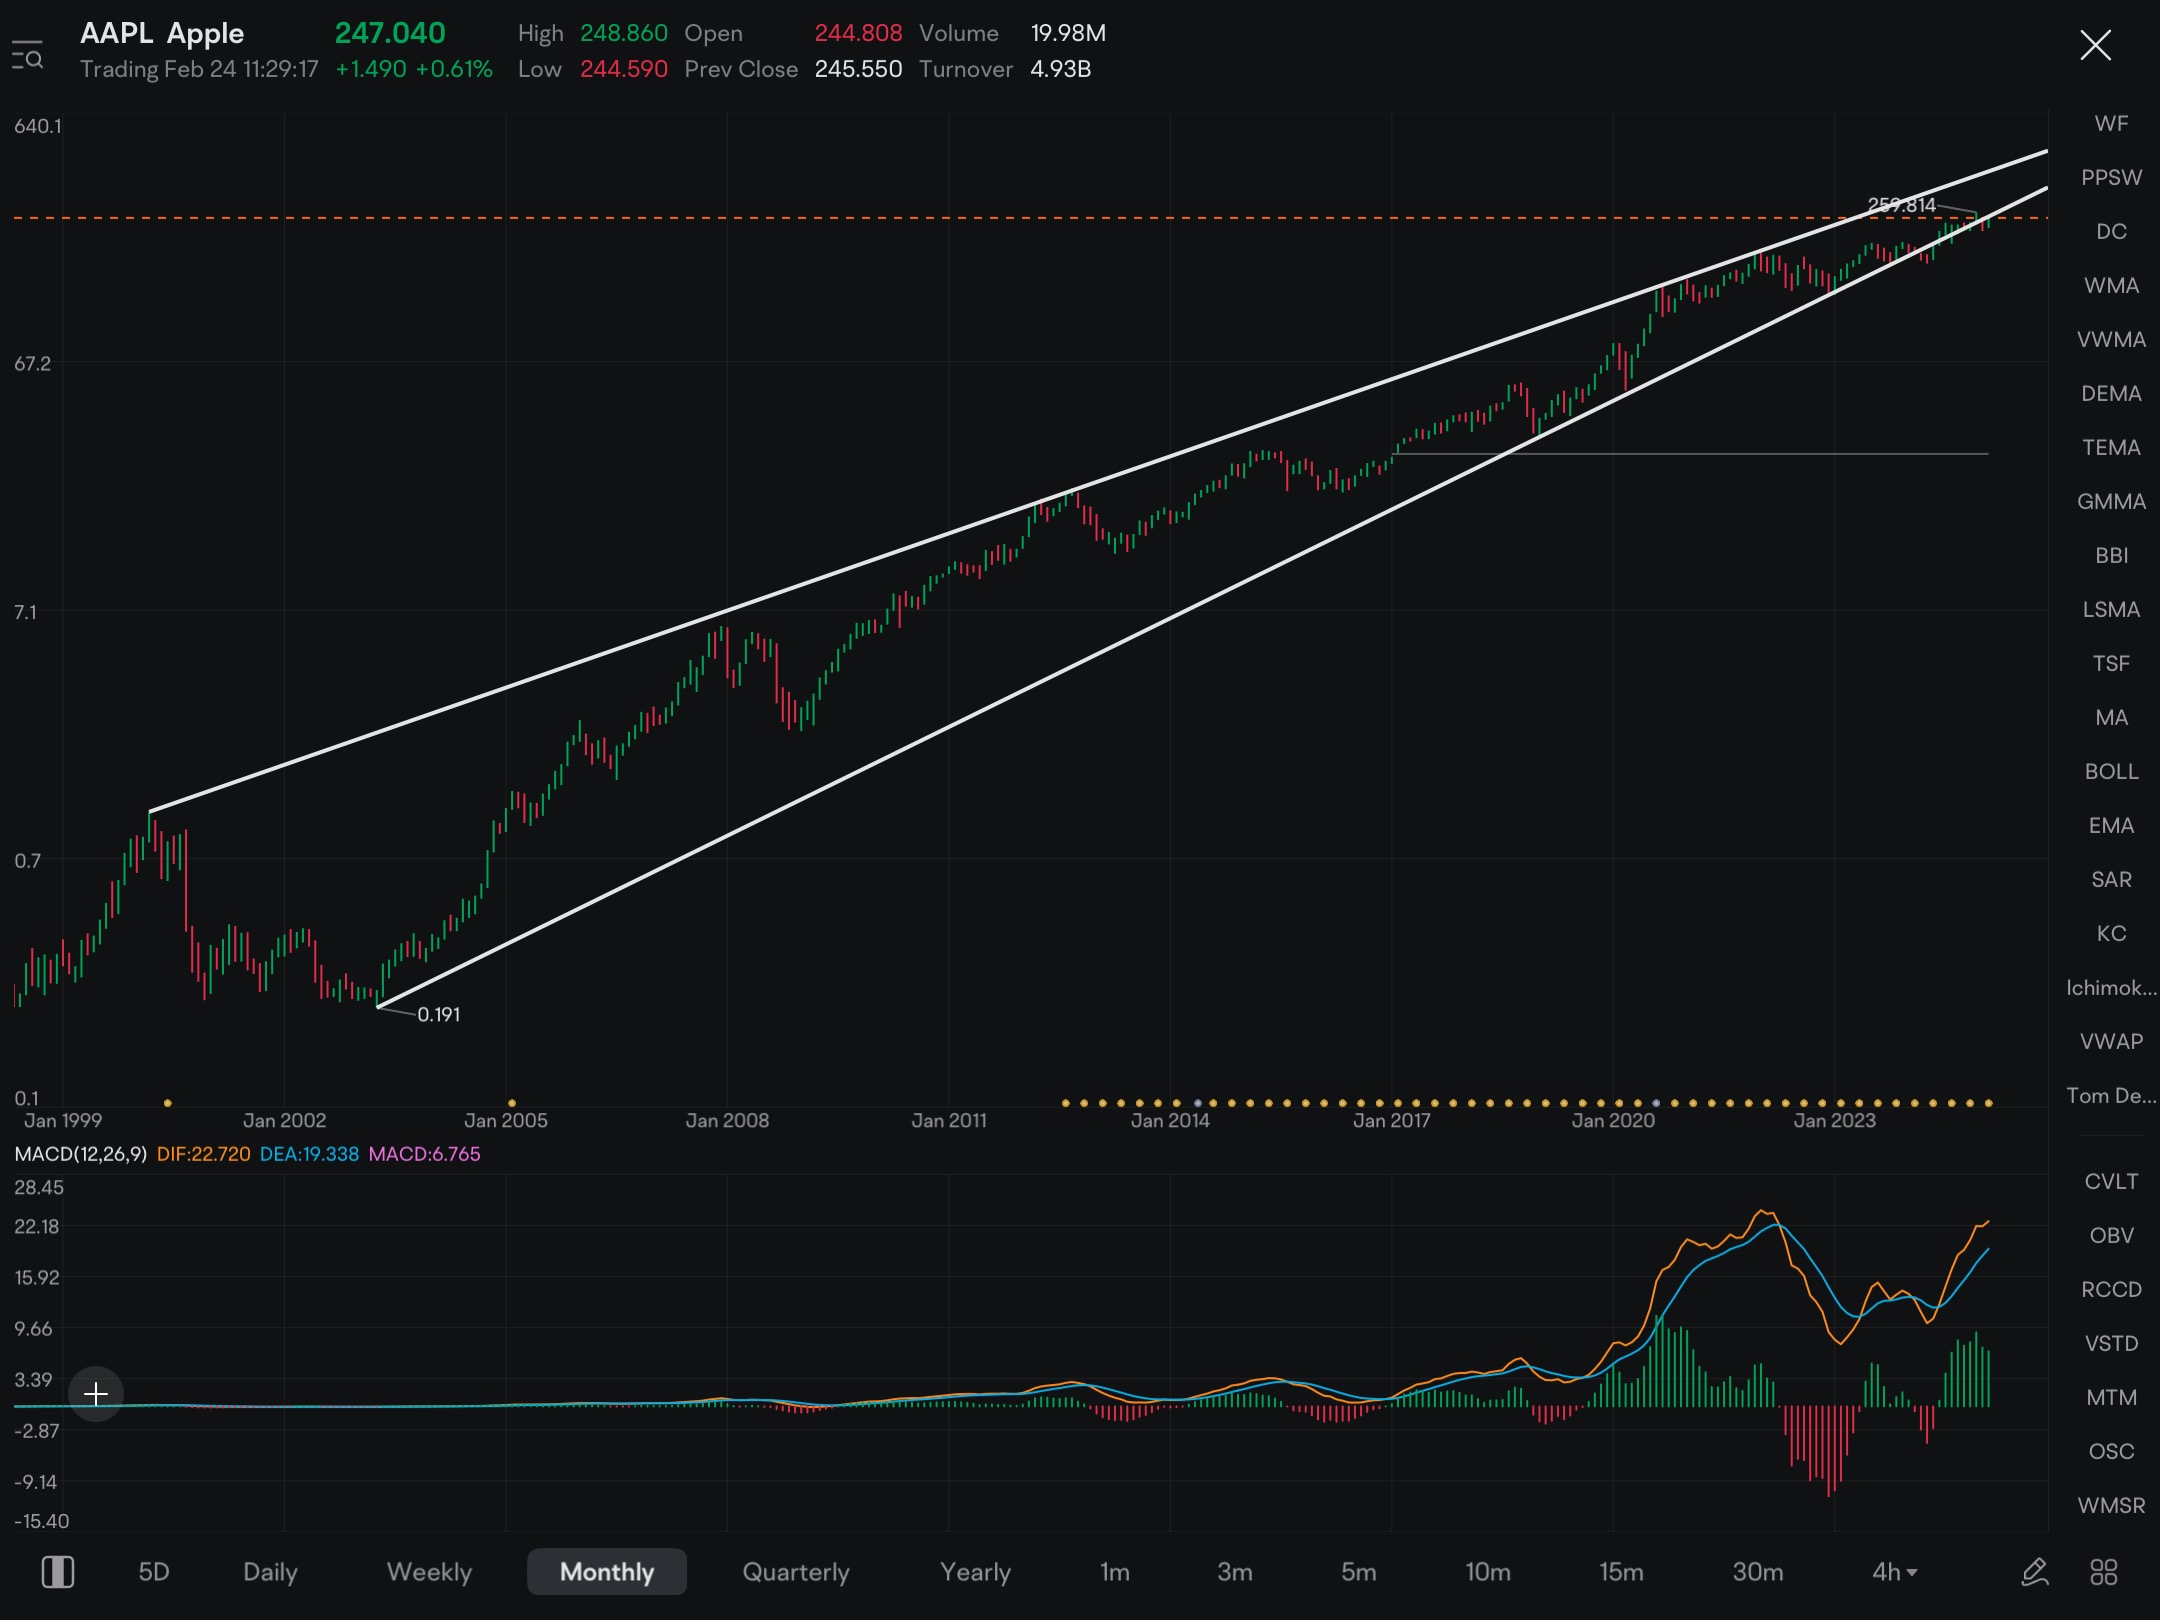The height and width of the screenshot is (1620, 2160).
Task: Select the EMA indicator
Action: pos(2111,825)
